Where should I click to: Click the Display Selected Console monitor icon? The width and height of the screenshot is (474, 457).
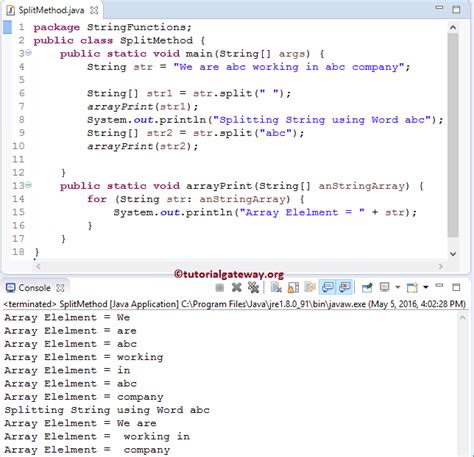click(x=385, y=287)
